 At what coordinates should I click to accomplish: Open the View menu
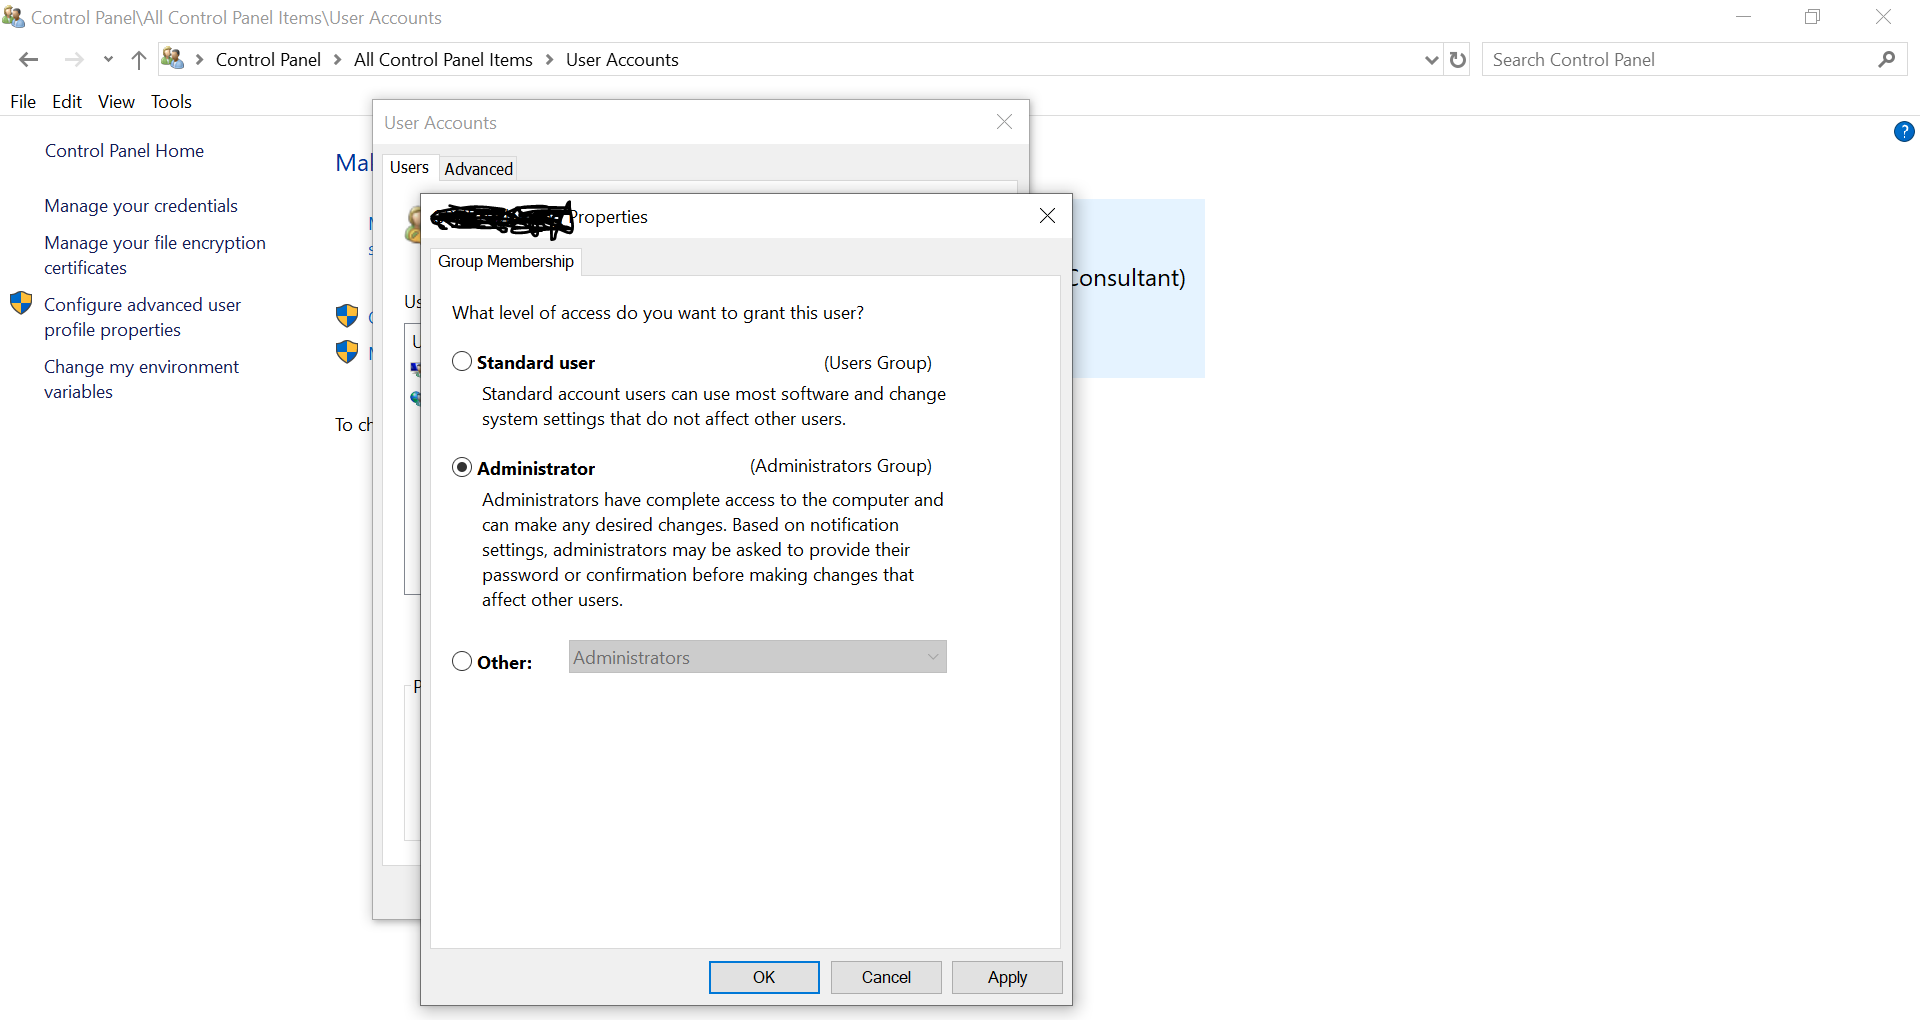pos(116,102)
